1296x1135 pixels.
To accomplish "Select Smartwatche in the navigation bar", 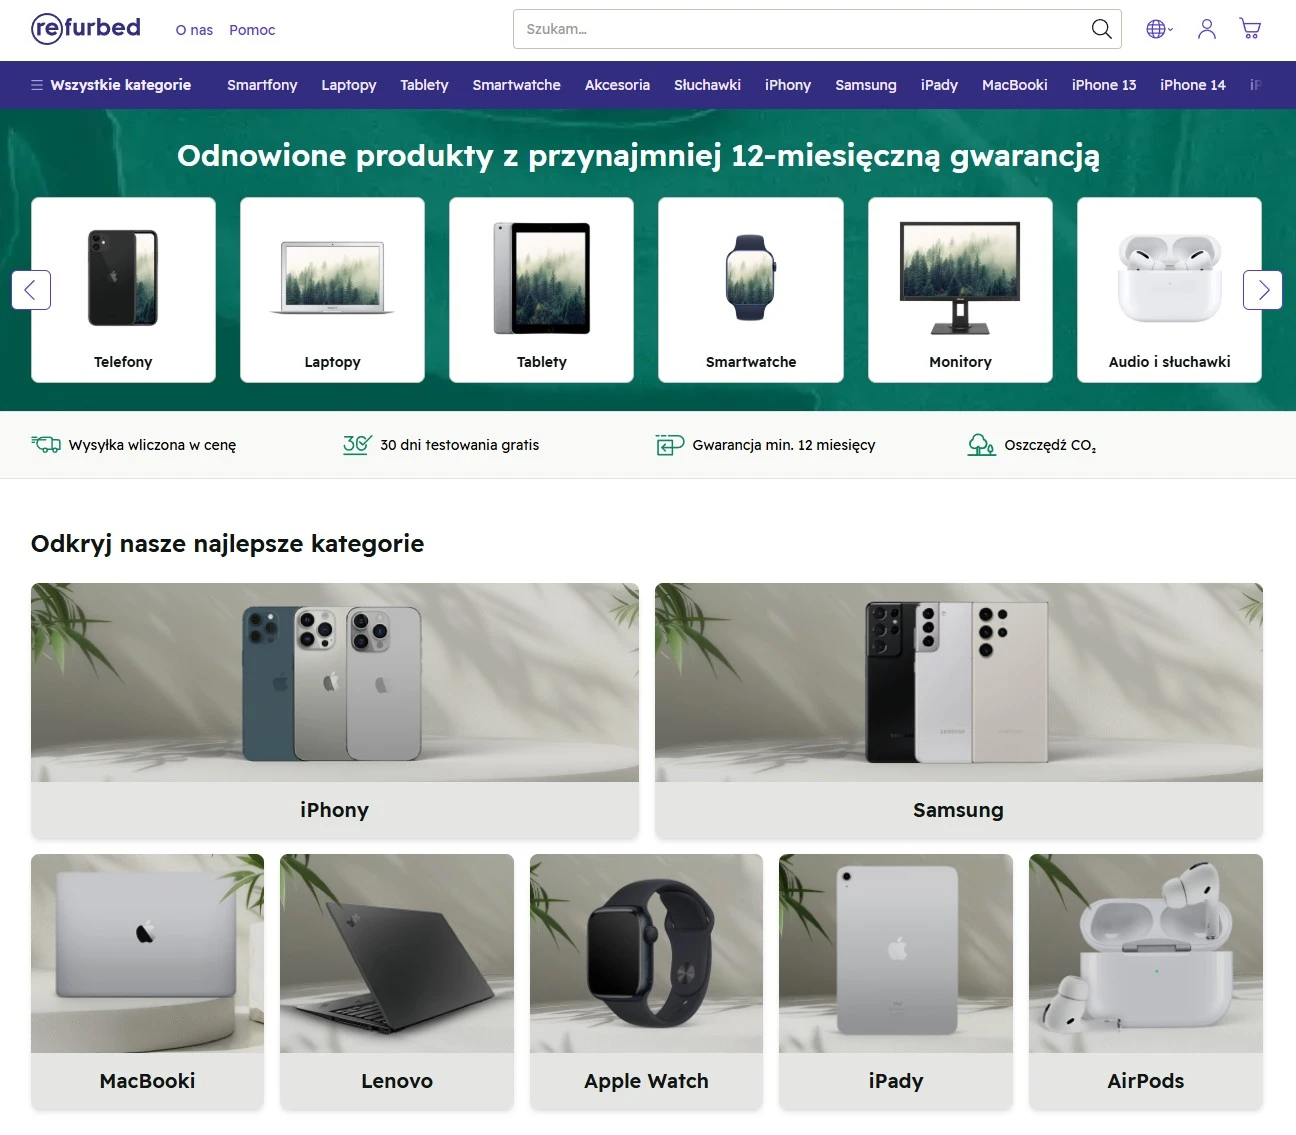I will click(x=516, y=85).
